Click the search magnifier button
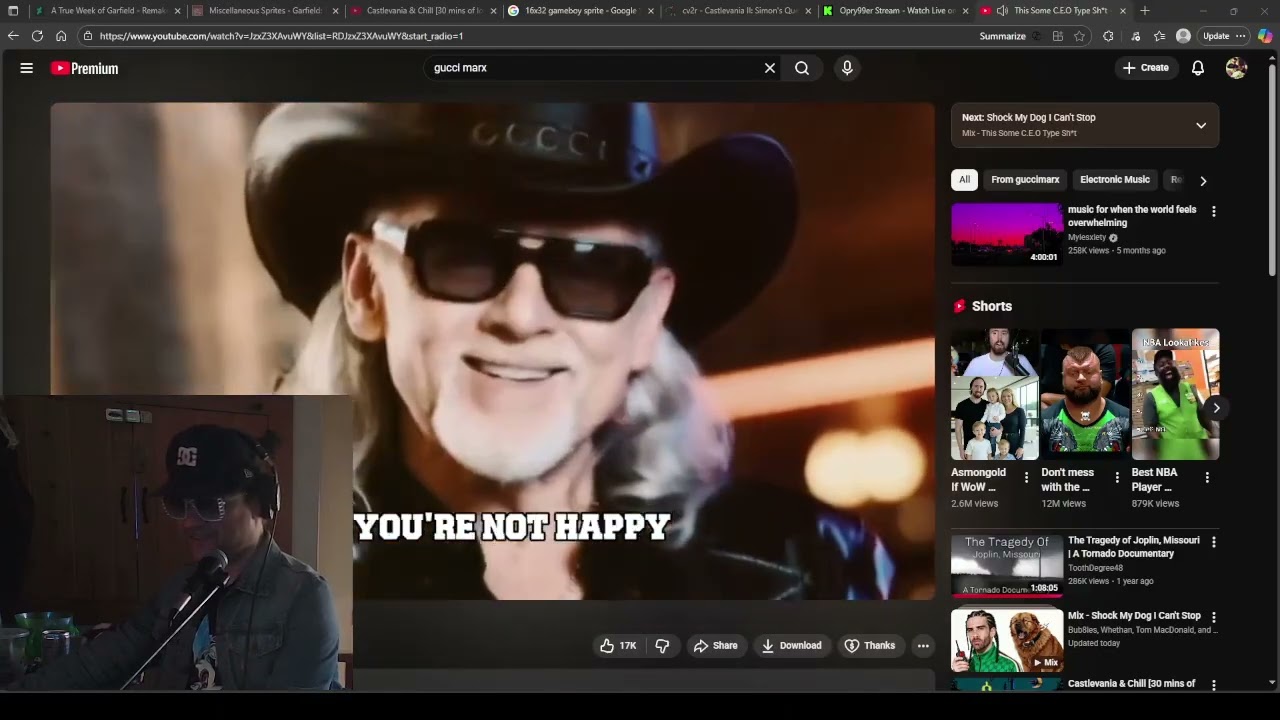This screenshot has width=1280, height=720. pos(802,68)
